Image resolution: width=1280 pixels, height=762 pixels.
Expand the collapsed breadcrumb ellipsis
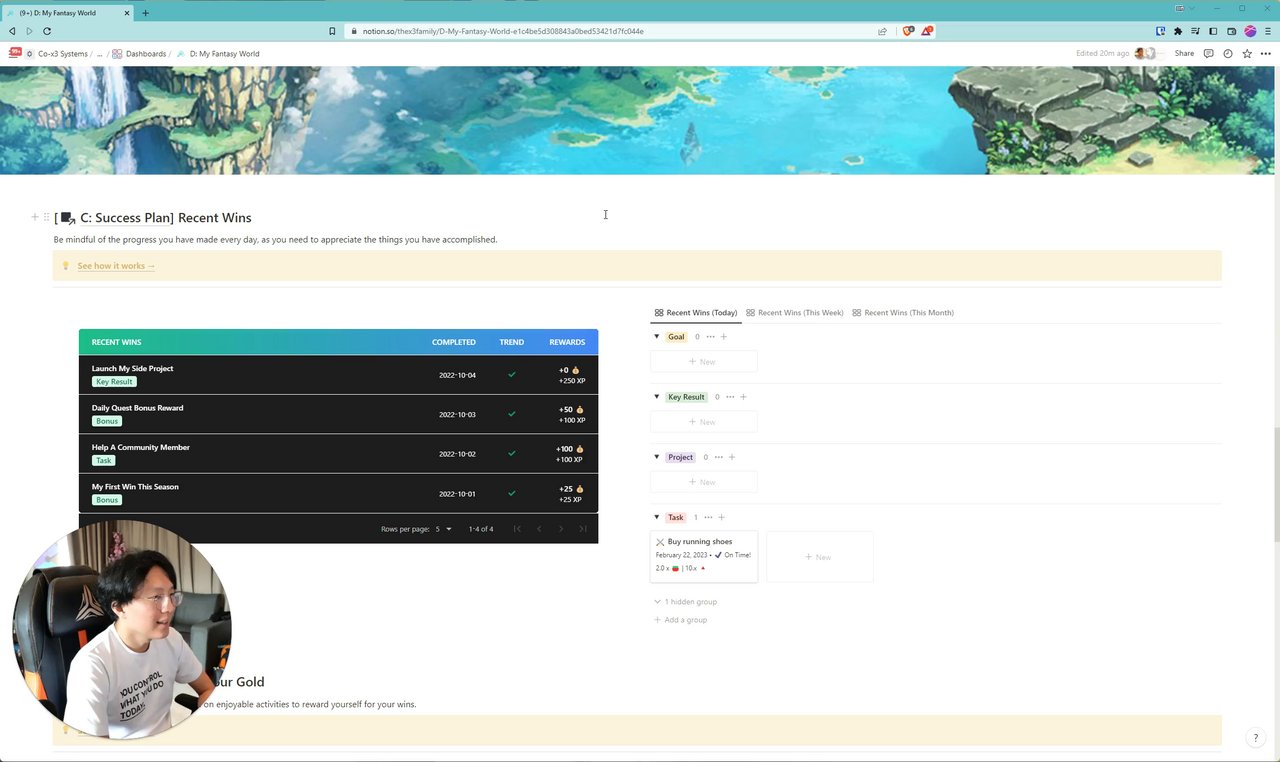(100, 53)
